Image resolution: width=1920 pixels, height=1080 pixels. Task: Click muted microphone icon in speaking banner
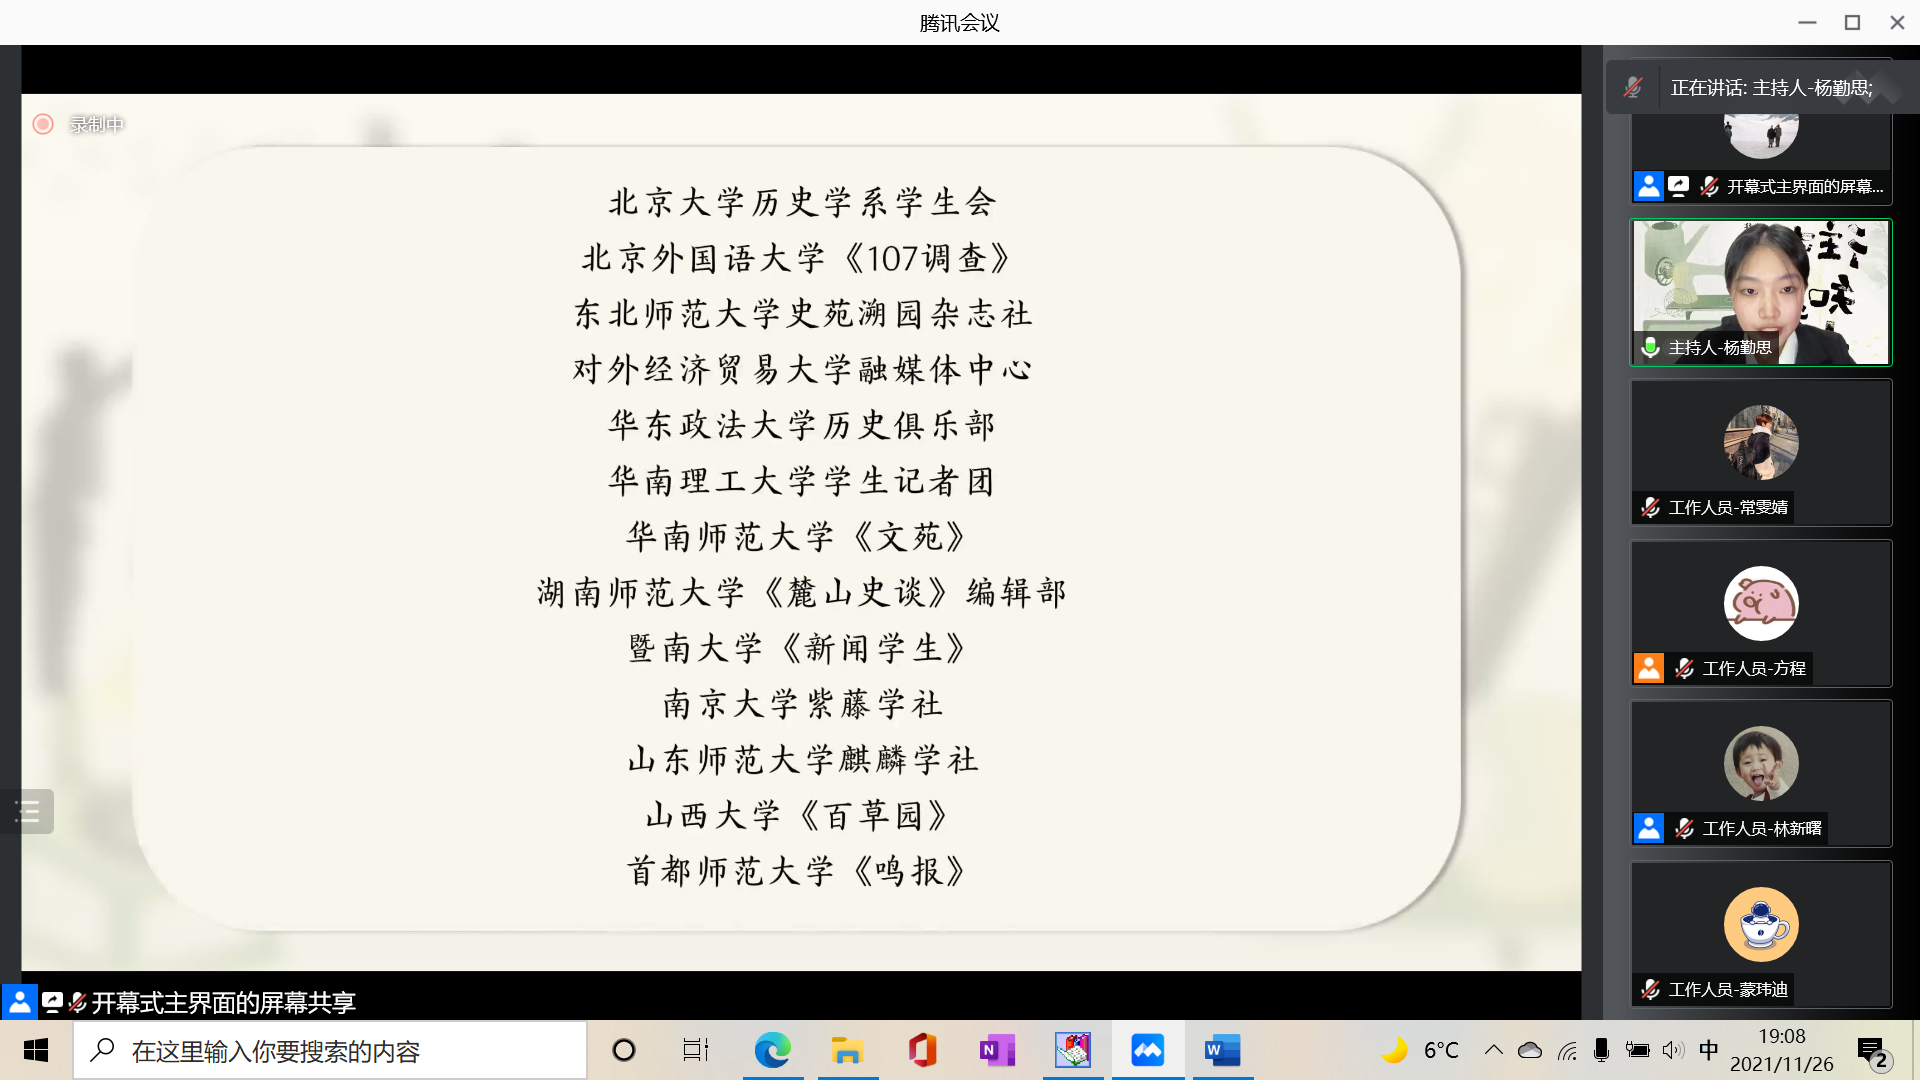point(1633,88)
